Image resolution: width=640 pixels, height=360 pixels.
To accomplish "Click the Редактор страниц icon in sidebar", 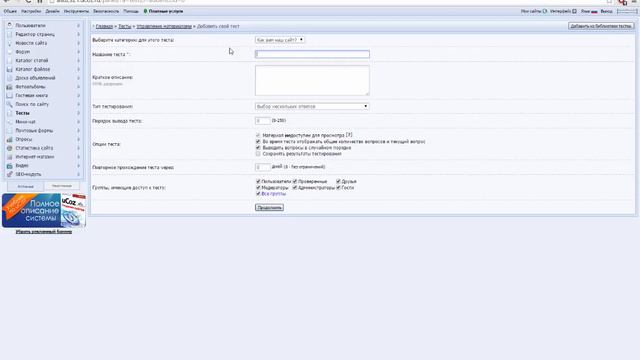I will tap(9, 34).
